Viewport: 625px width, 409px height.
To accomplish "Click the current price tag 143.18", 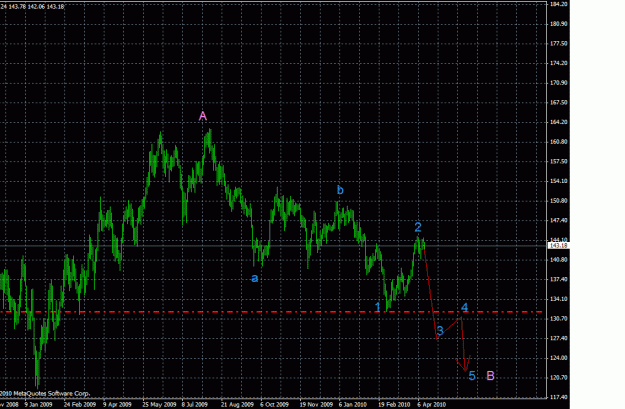I will tap(558, 246).
